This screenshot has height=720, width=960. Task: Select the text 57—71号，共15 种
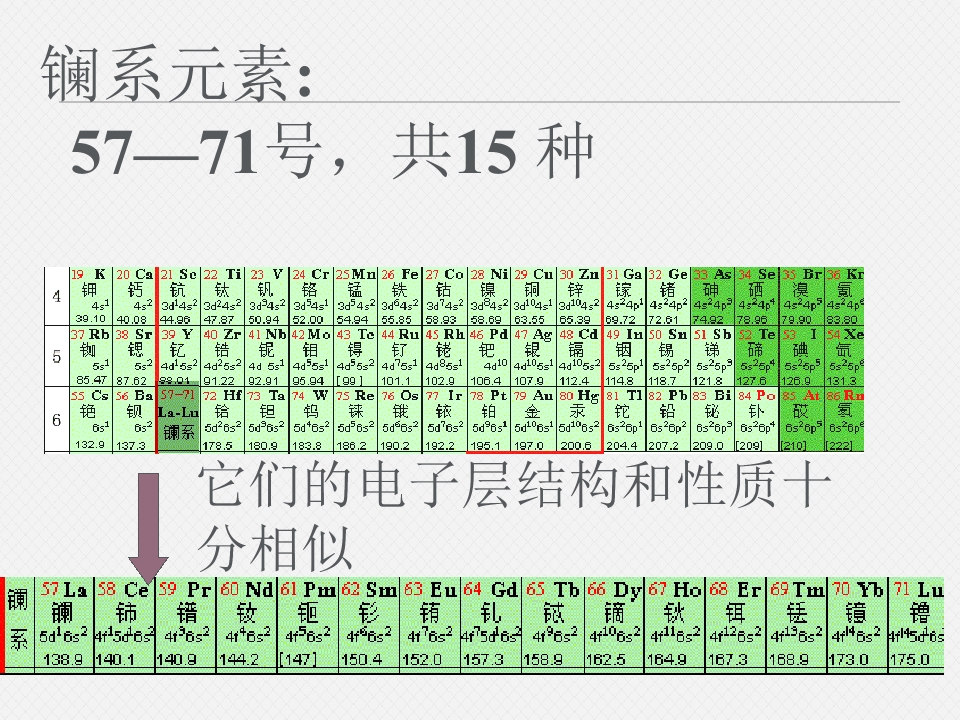tap(332, 150)
